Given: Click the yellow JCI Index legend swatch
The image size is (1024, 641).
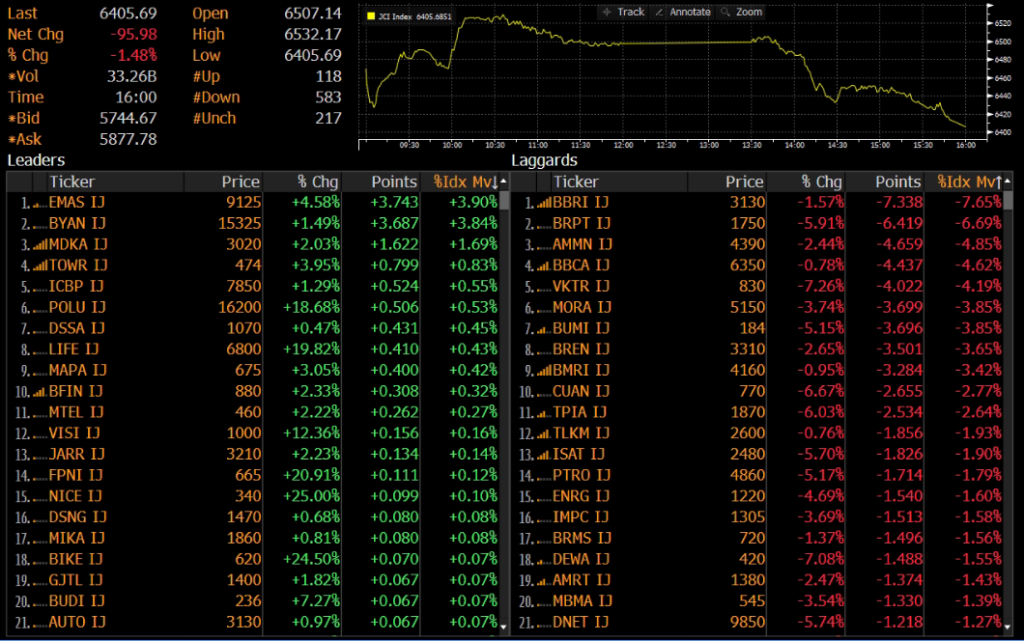Looking at the screenshot, I should (371, 16).
